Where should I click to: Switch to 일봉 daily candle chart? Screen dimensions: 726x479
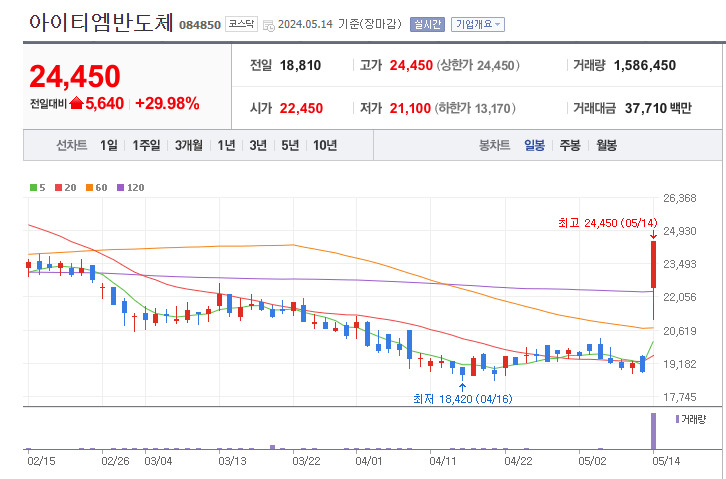pos(534,145)
